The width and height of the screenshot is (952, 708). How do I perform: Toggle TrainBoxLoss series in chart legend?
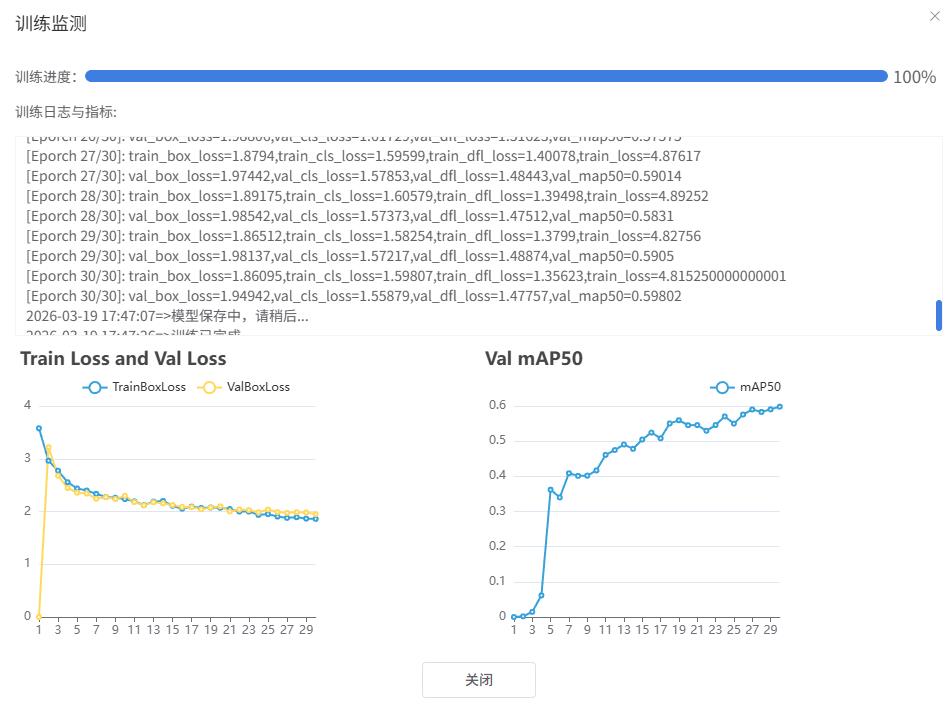coord(136,387)
